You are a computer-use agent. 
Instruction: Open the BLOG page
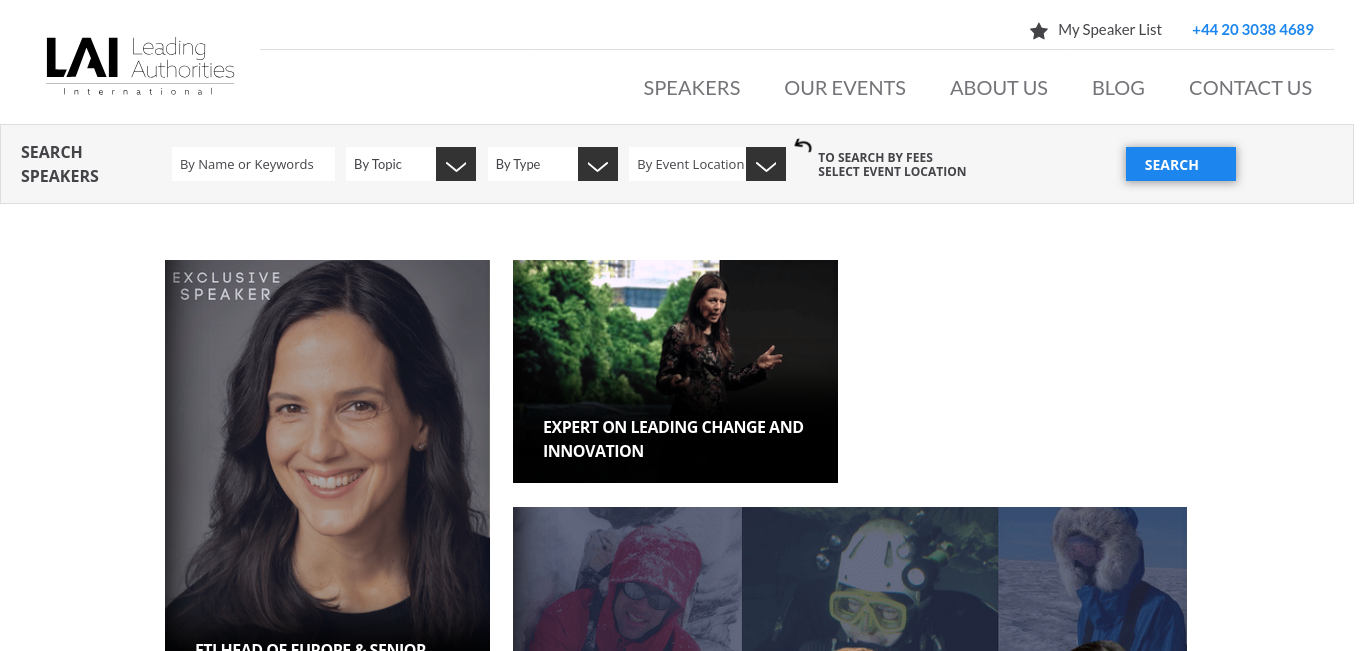[x=1118, y=88]
